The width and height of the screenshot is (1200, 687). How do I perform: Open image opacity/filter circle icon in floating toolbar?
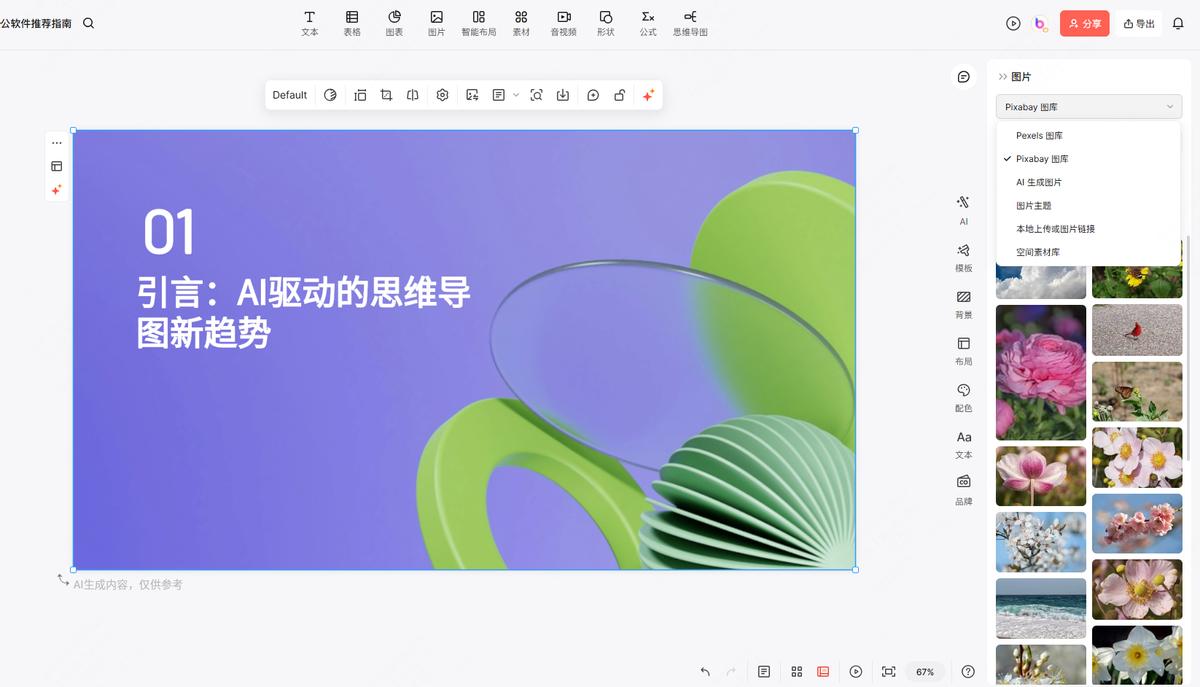point(330,95)
